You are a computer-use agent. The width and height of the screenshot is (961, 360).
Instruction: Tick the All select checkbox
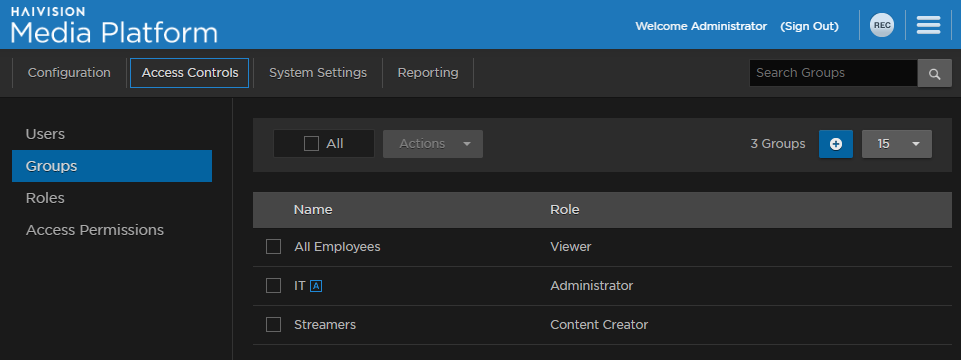(311, 144)
